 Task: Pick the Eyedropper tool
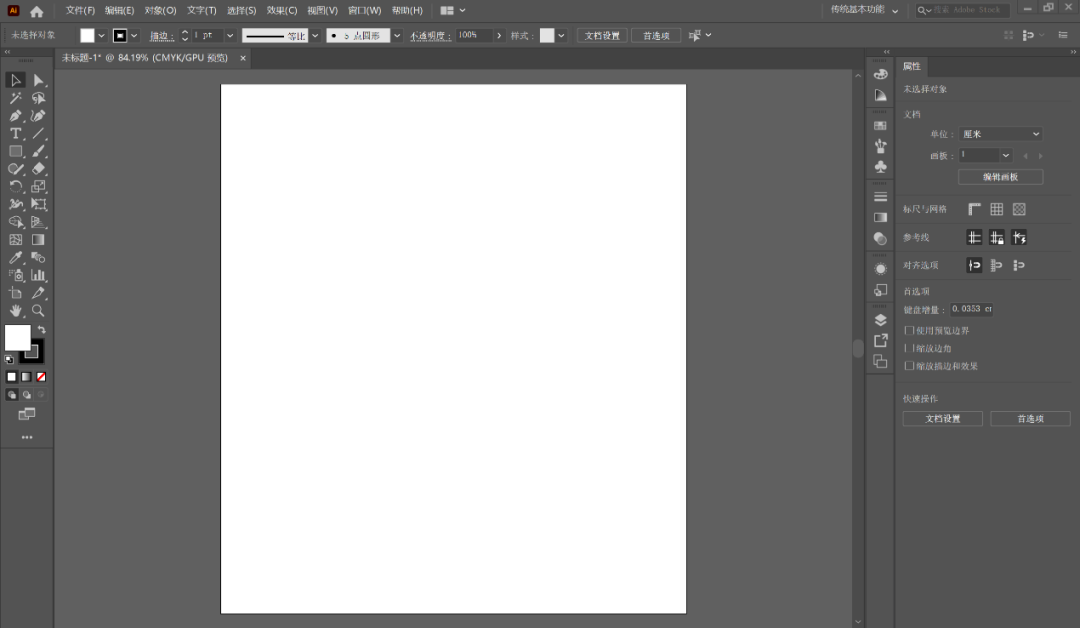click(x=16, y=257)
